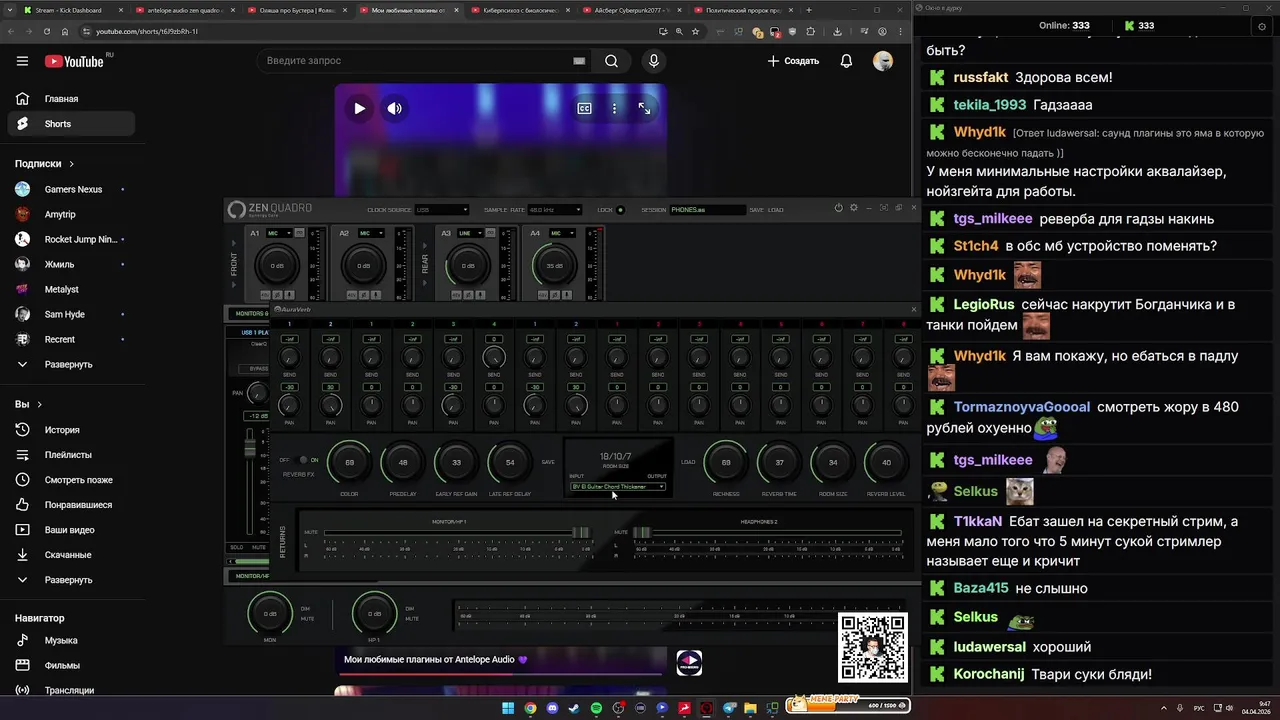Switch to the Айсберг Cyberpunk2077 tab
This screenshot has width=1280, height=720.
point(634,10)
